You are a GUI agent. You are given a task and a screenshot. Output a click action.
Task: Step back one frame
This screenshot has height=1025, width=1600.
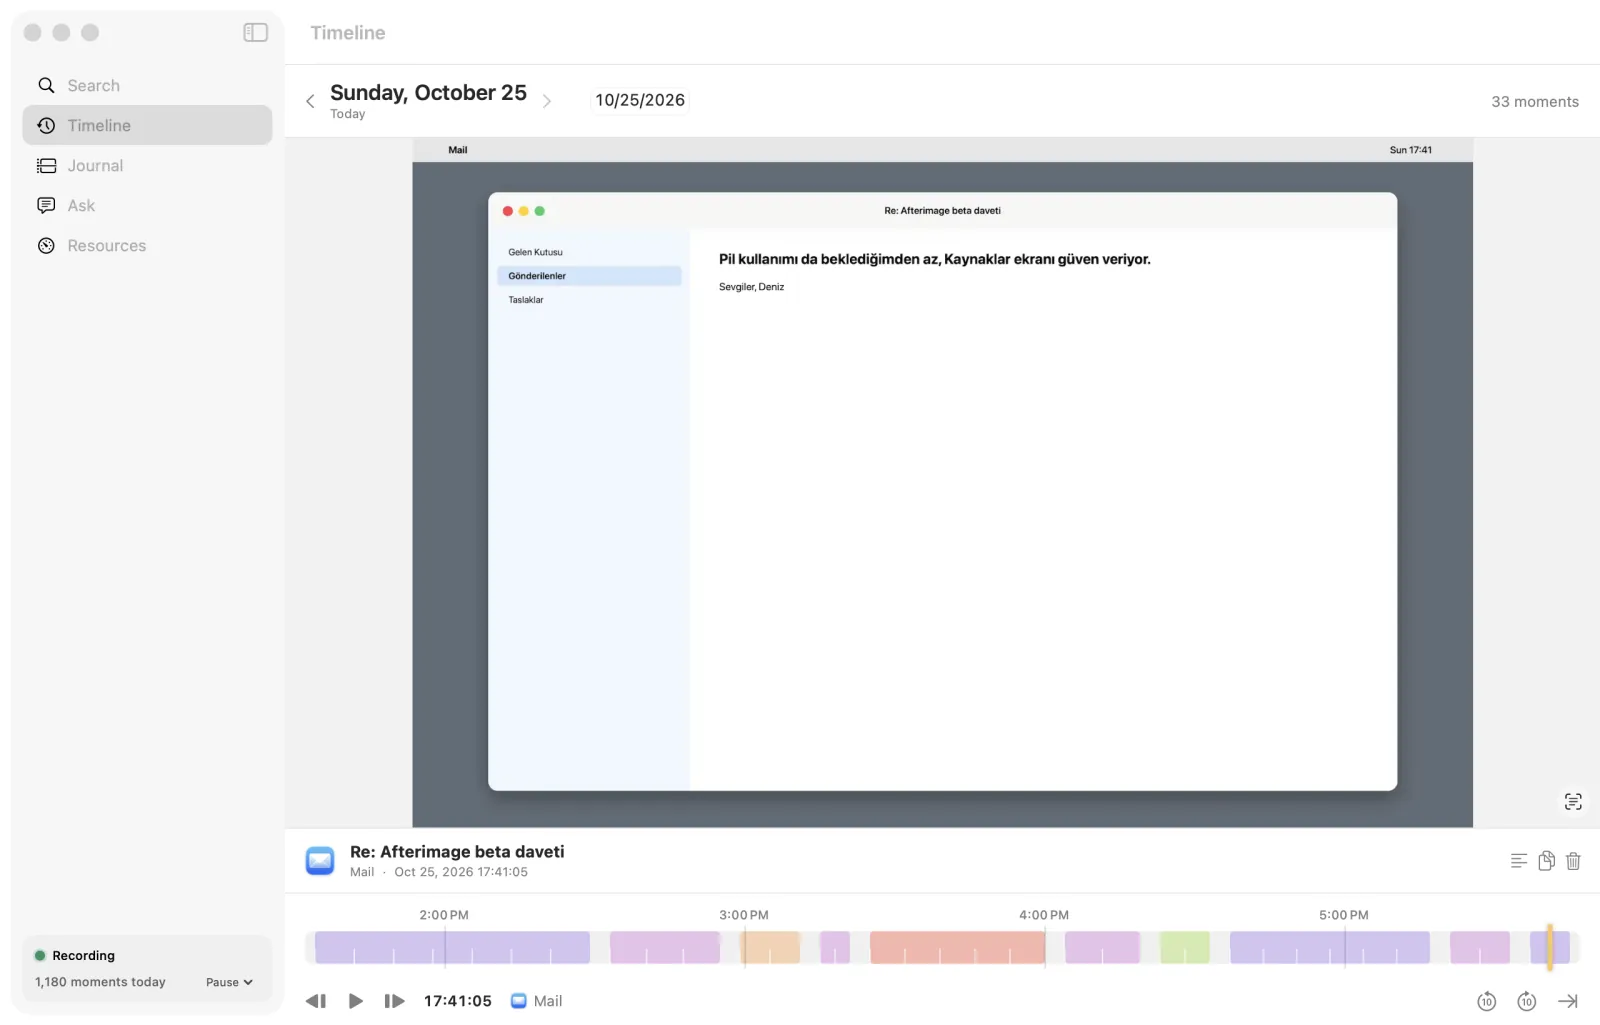click(316, 1001)
